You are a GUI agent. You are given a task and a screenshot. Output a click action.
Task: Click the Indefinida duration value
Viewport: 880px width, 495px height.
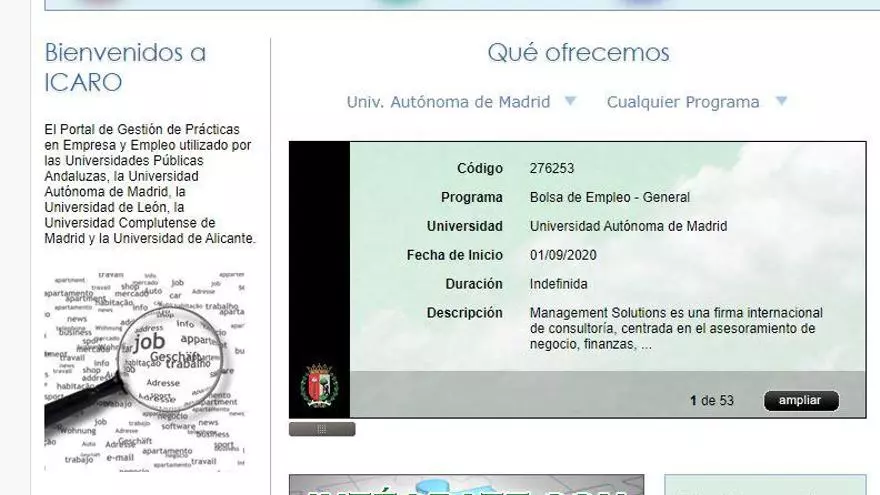(558, 285)
